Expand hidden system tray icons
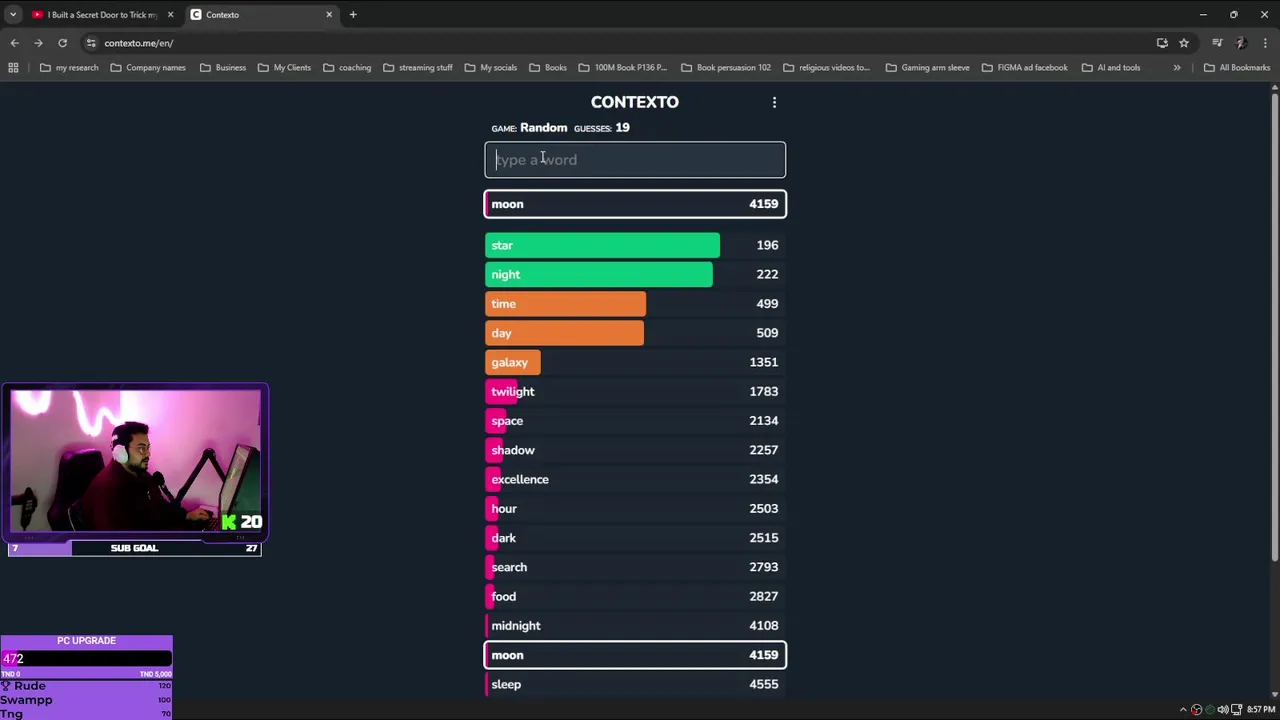 [1183, 710]
